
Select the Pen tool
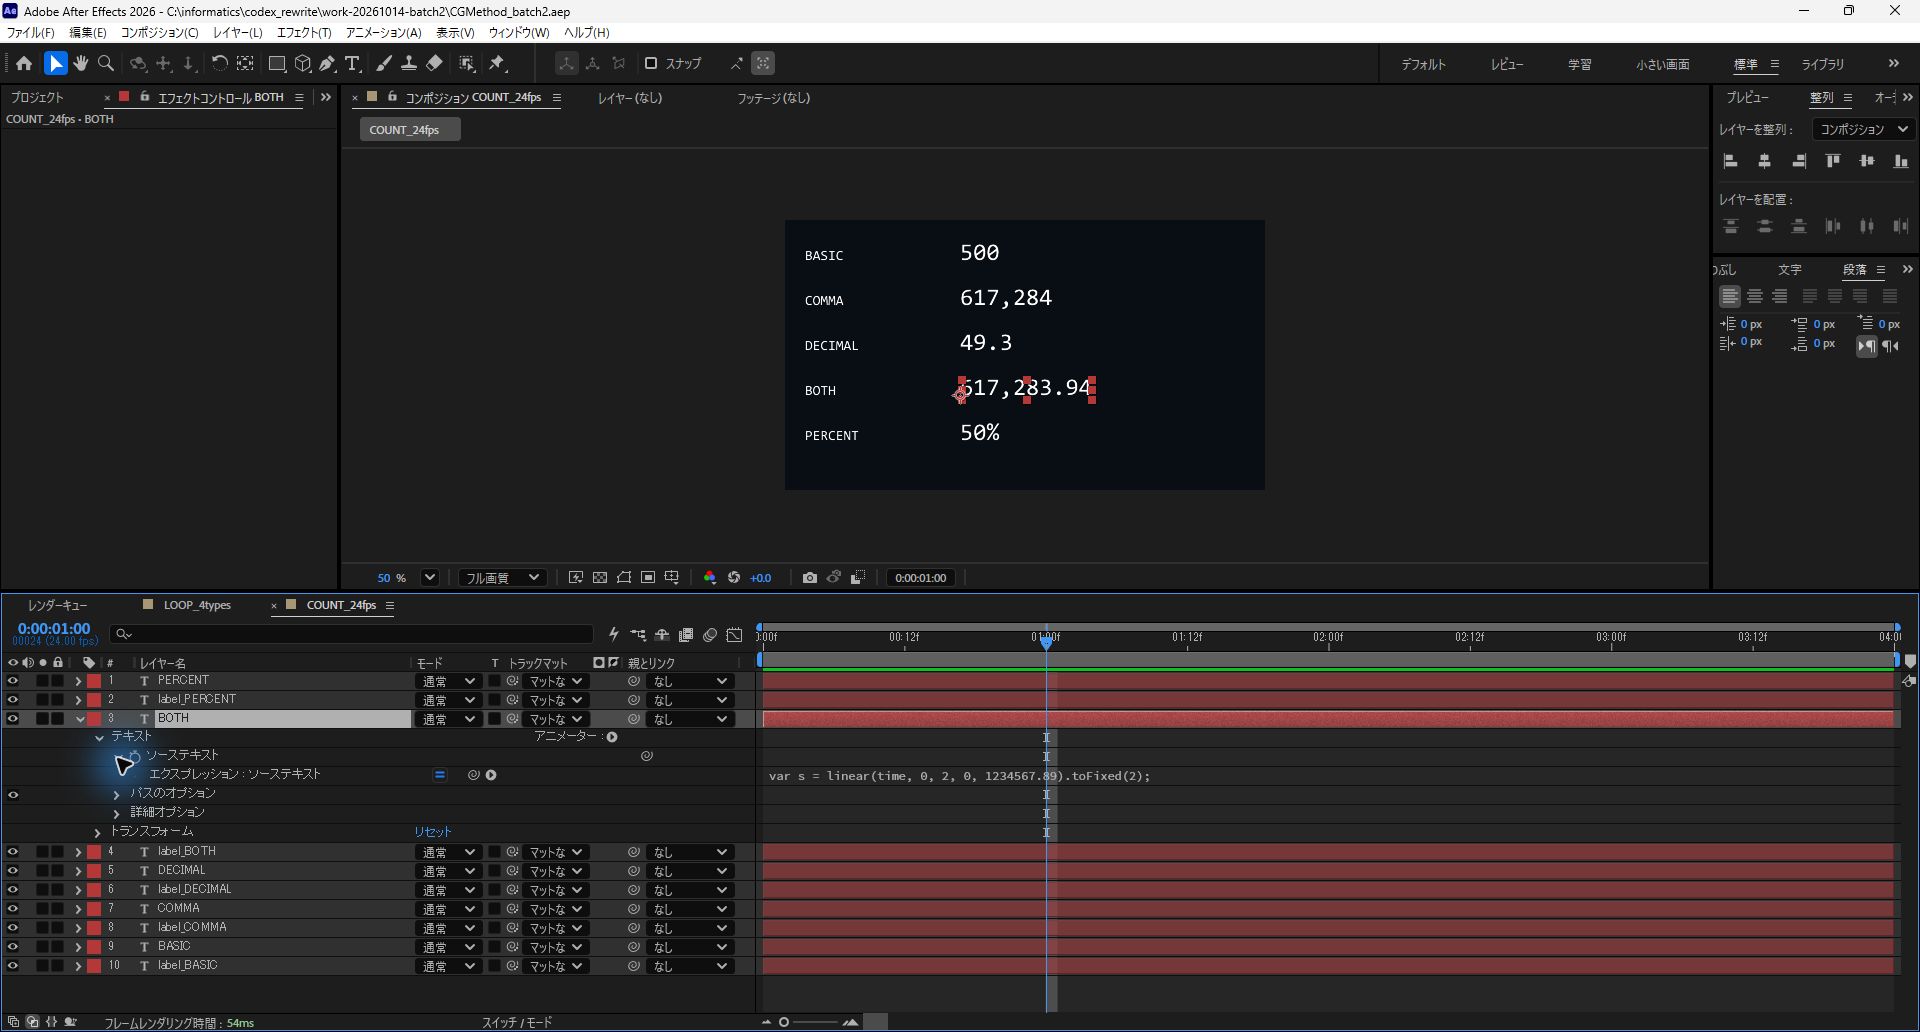click(327, 63)
